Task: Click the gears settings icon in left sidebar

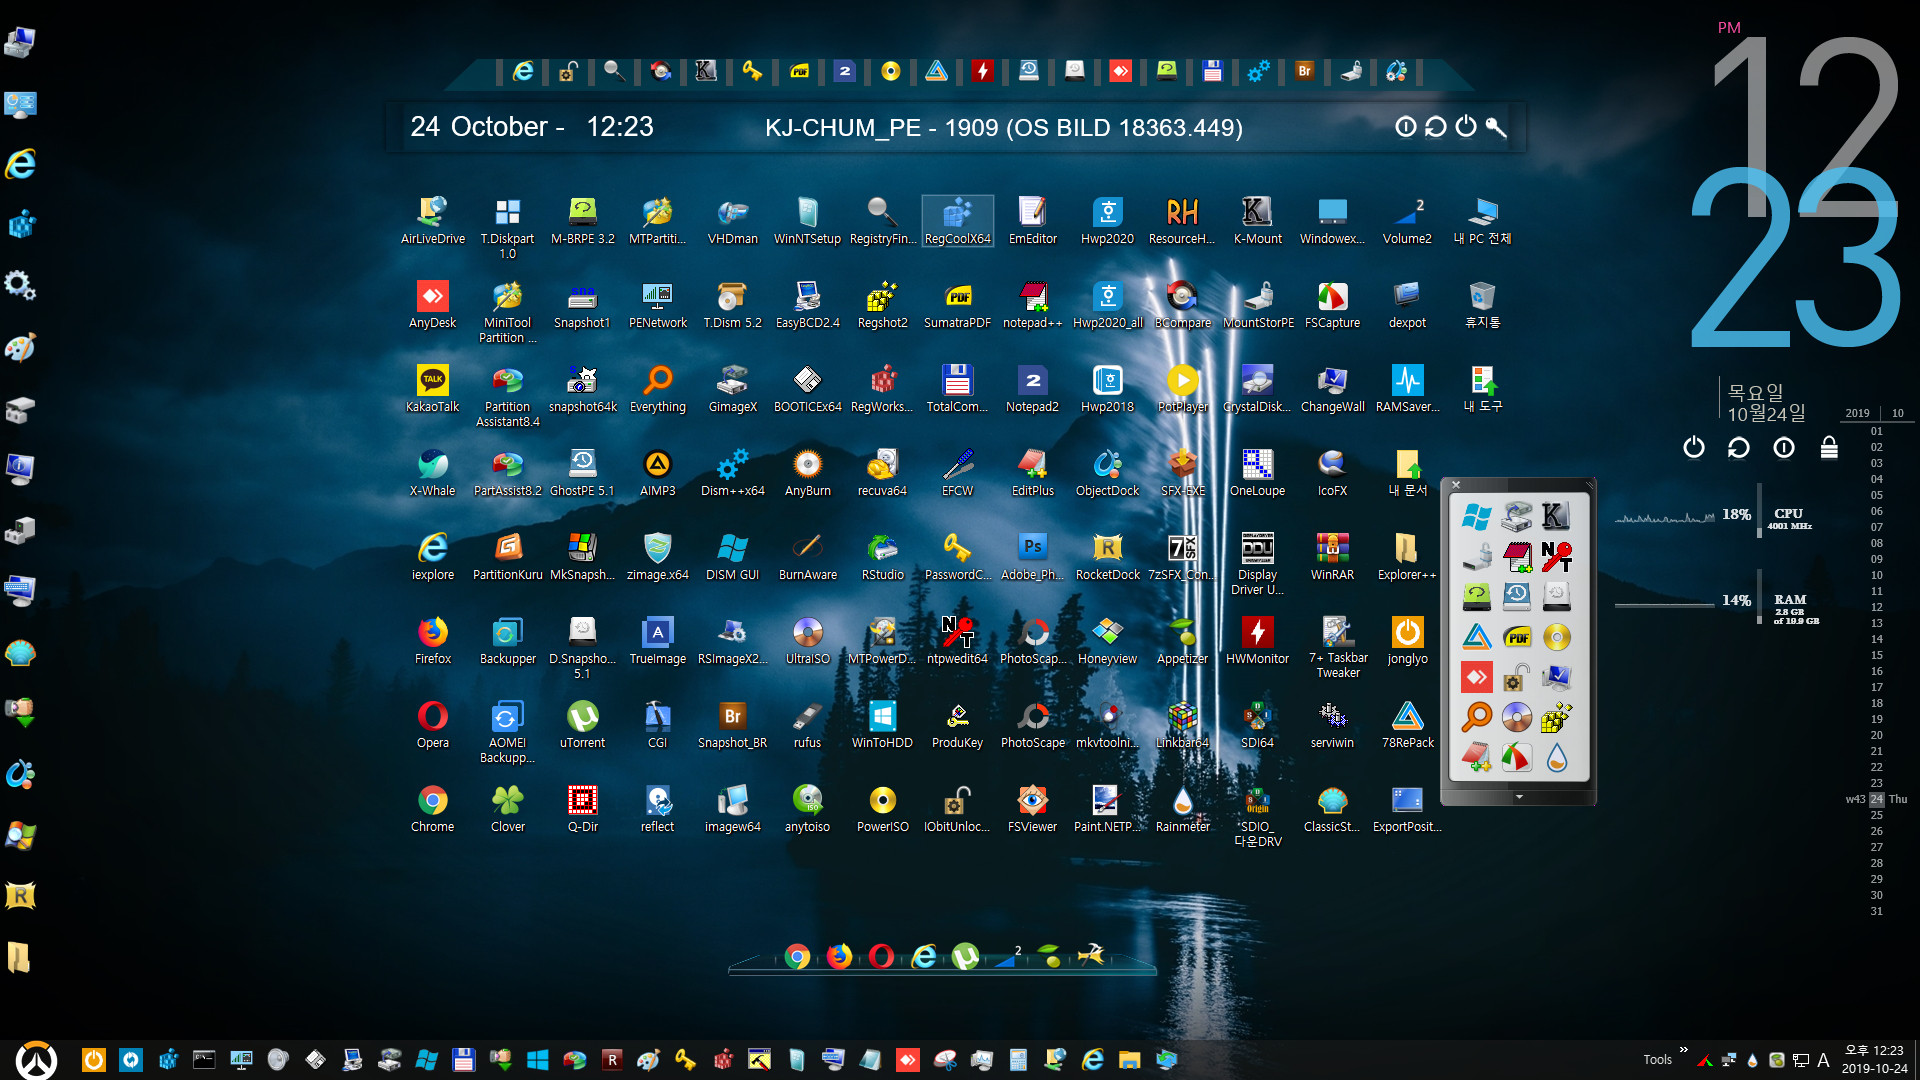Action: point(20,286)
